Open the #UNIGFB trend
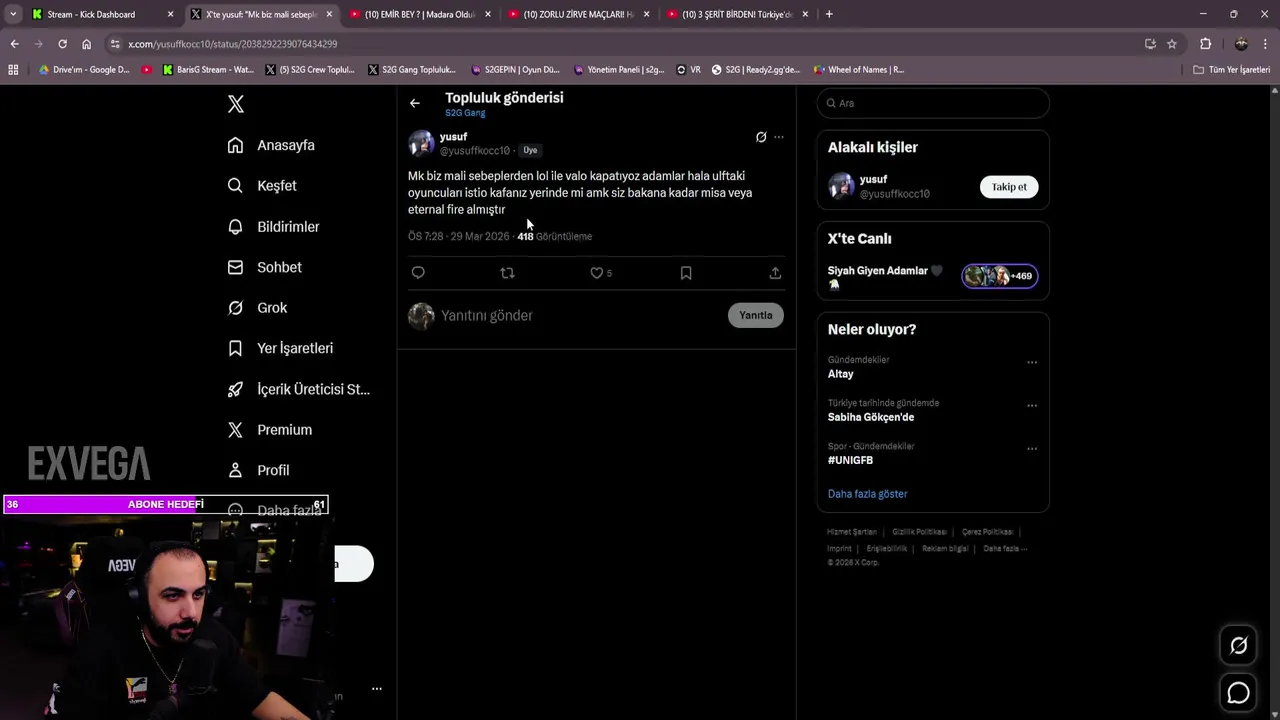Viewport: 1280px width, 720px height. click(x=850, y=460)
